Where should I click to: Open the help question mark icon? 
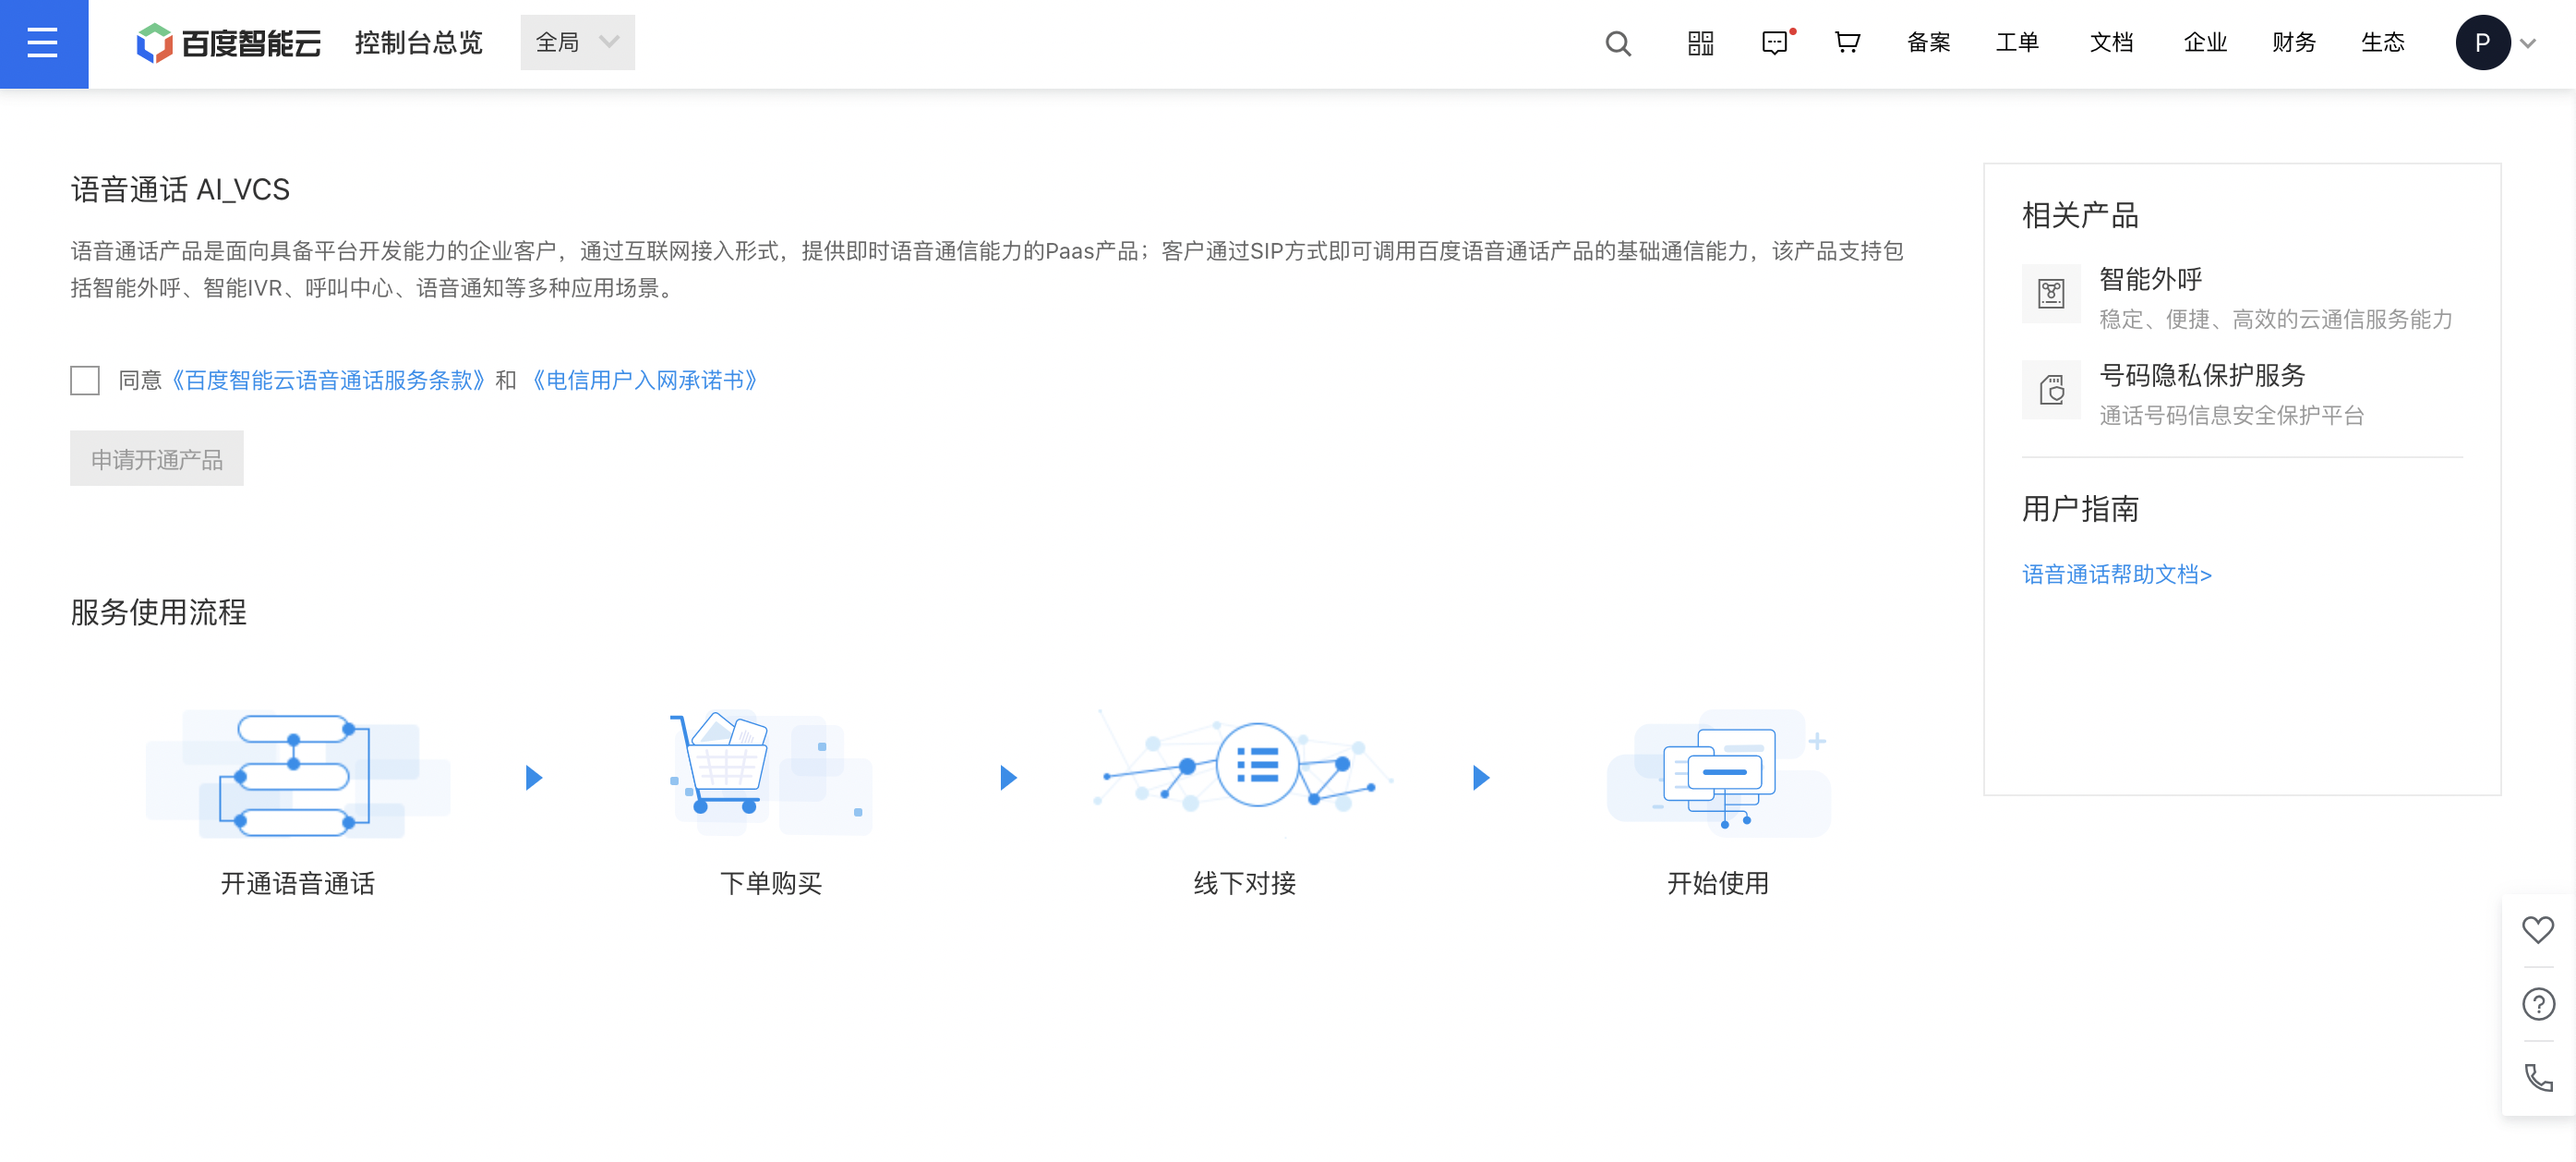2538,1004
